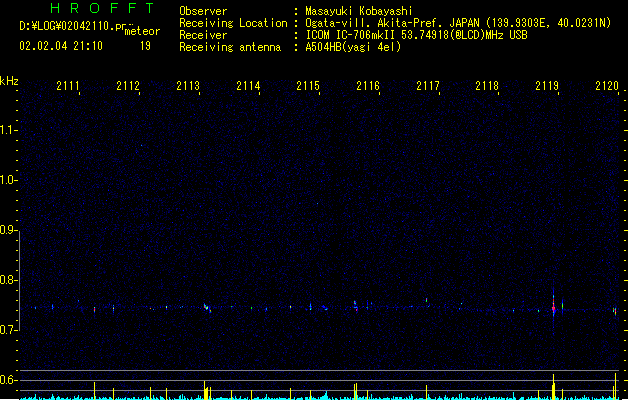Select the observer name Masayuki Kobayashi
The image size is (629, 400).
[359, 11]
